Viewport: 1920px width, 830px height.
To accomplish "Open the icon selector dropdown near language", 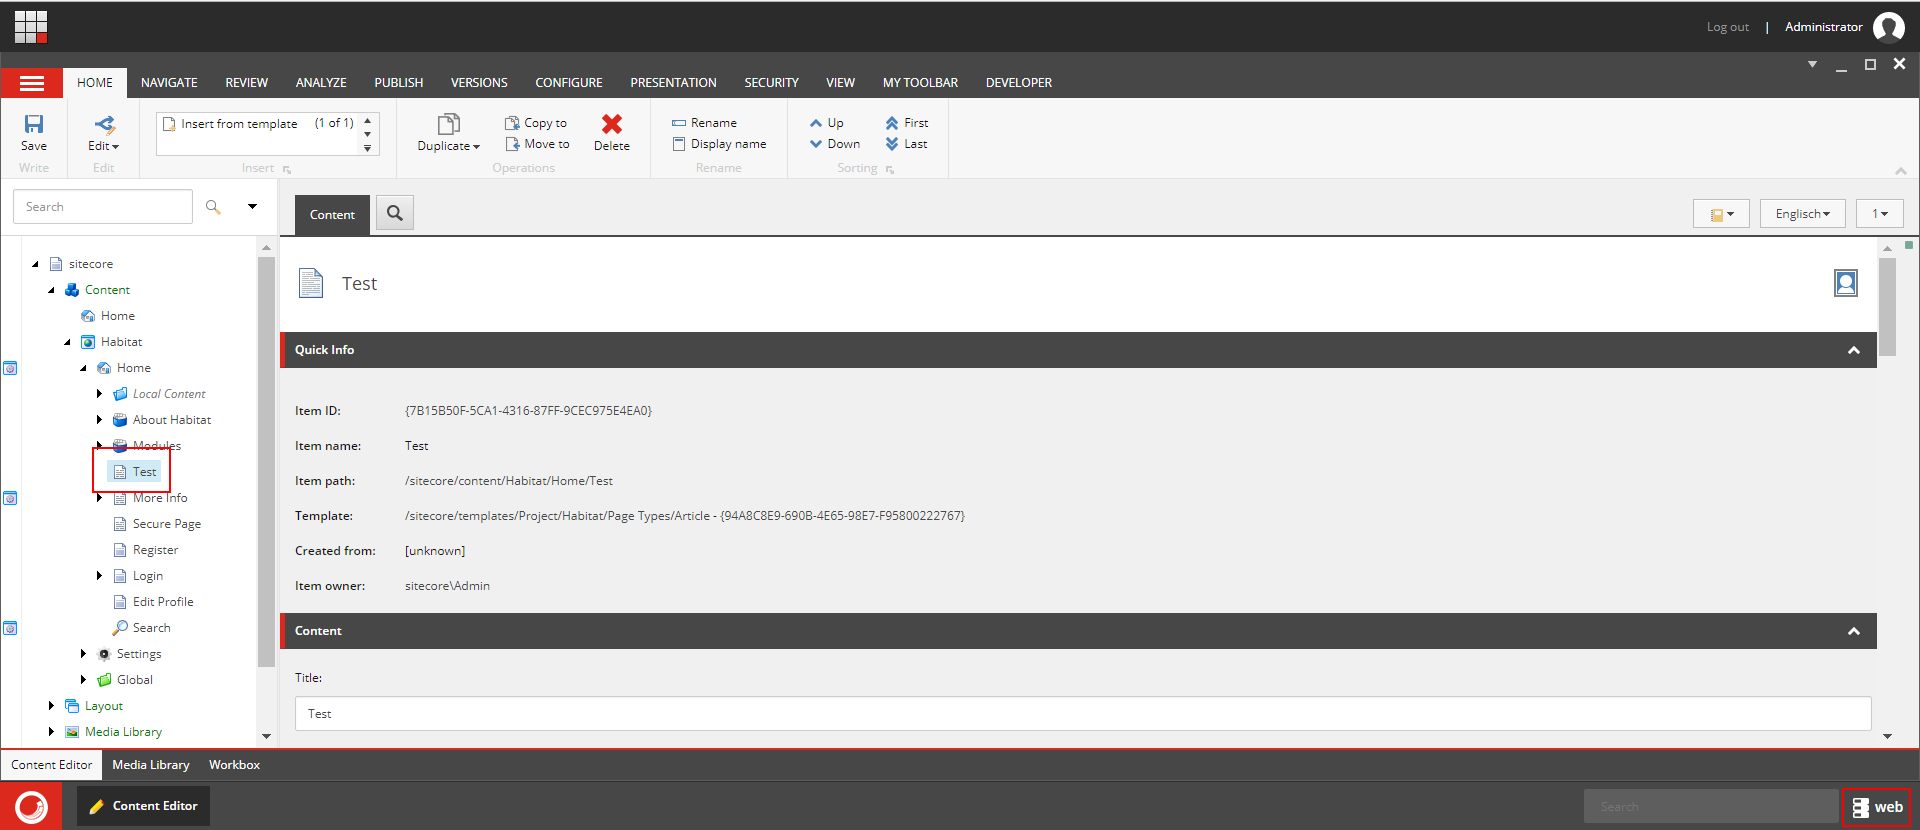I will click(x=1721, y=214).
